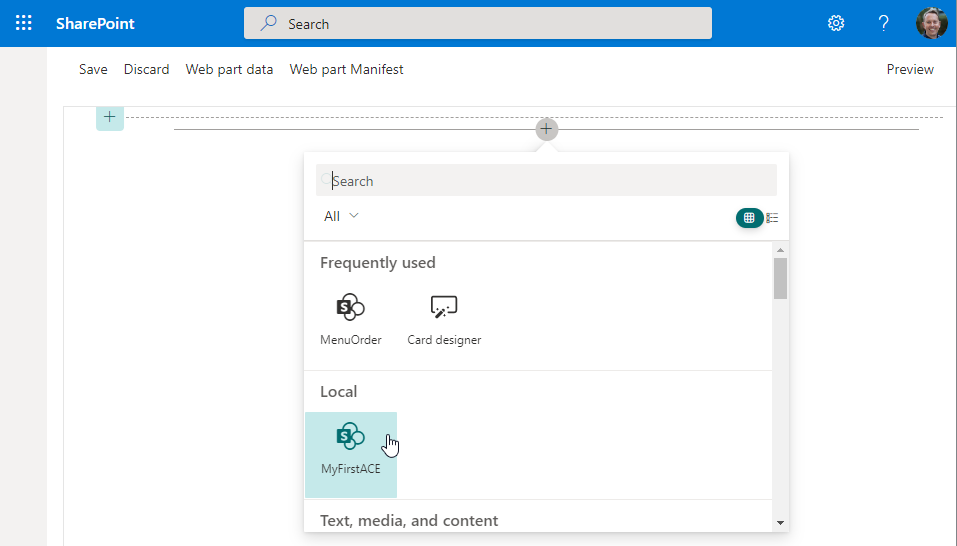The height and width of the screenshot is (546, 957).
Task: Open the app launcher waffle menu
Action: pos(23,23)
